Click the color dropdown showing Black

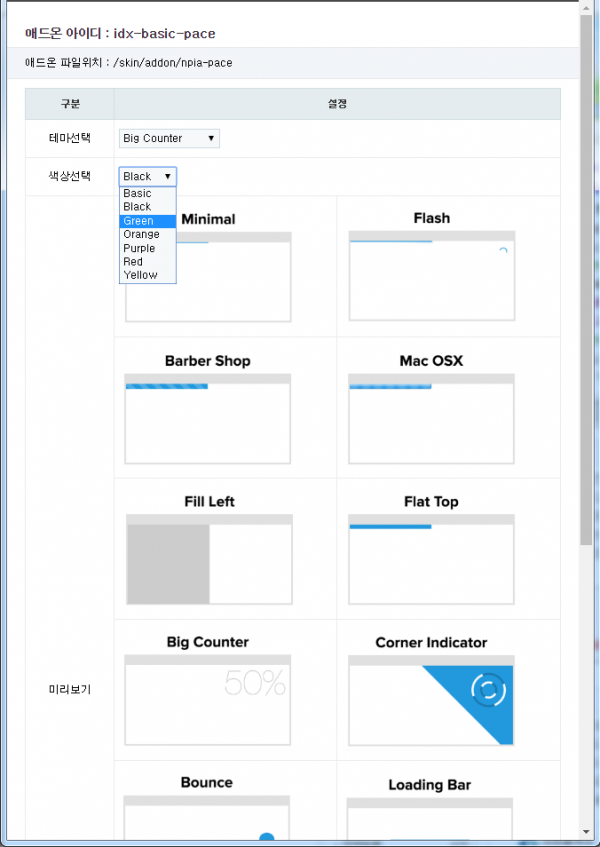147,176
